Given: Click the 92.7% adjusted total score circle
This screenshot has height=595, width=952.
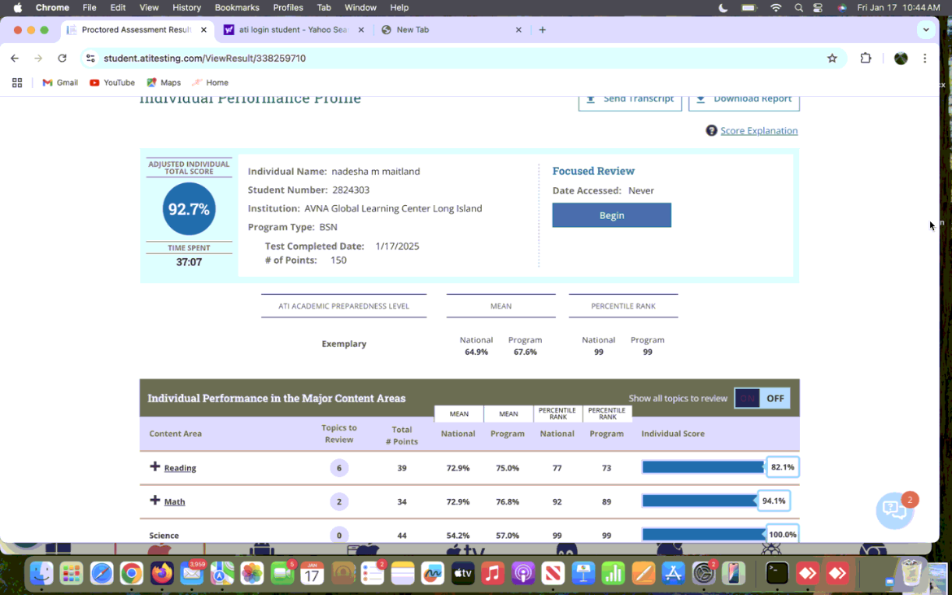Looking at the screenshot, I should click(x=189, y=209).
